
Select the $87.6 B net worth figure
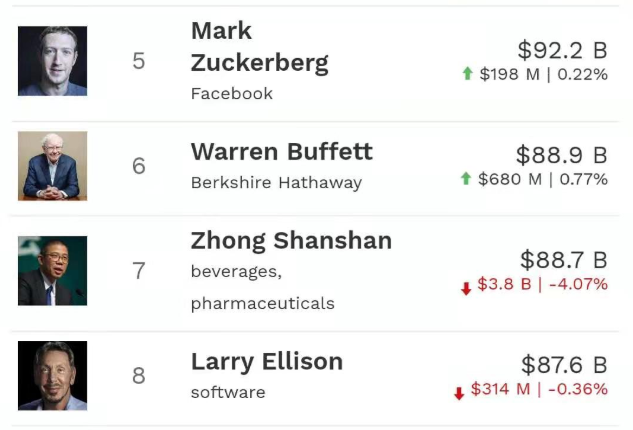(x=563, y=365)
